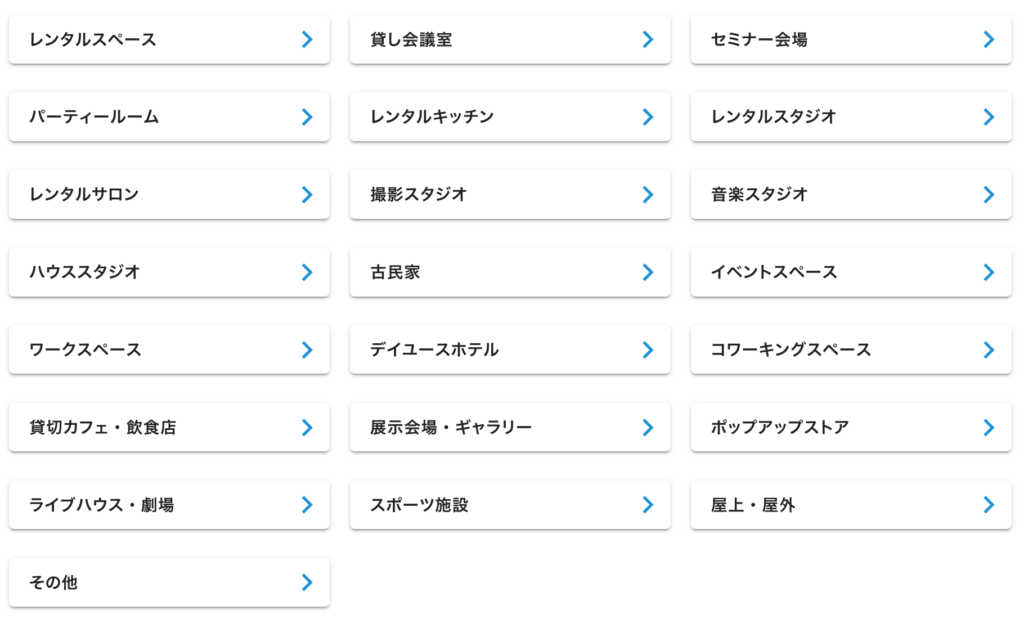Click the arrow icon beside パーティールーム
The image size is (1024, 619).
[307, 117]
